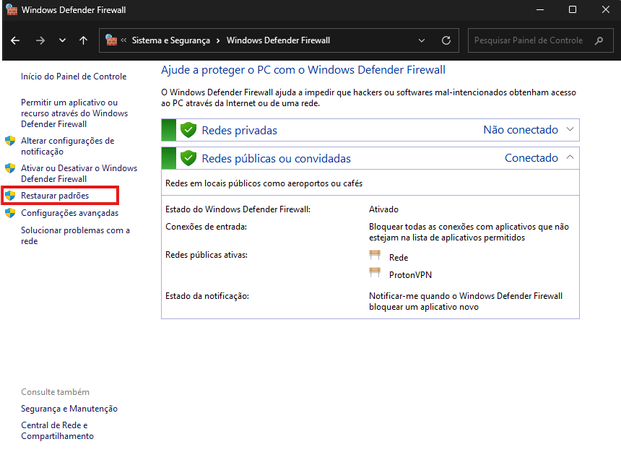Click shield icon beside Restaurar padrões
The height and width of the screenshot is (452, 621).
click(10, 195)
